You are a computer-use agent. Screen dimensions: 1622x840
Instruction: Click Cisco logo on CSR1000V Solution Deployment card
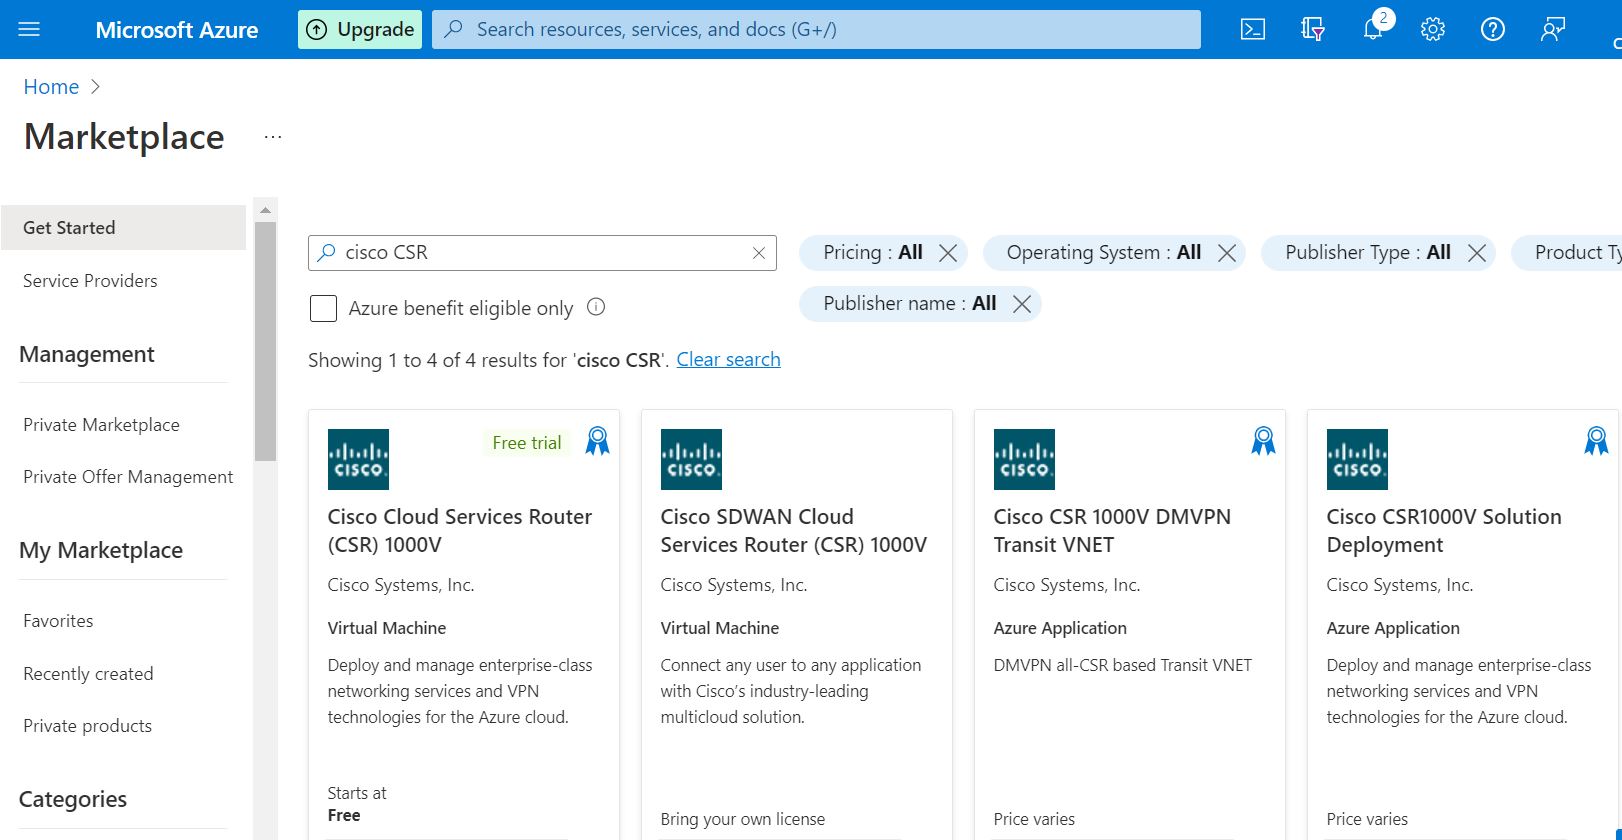click(1357, 459)
